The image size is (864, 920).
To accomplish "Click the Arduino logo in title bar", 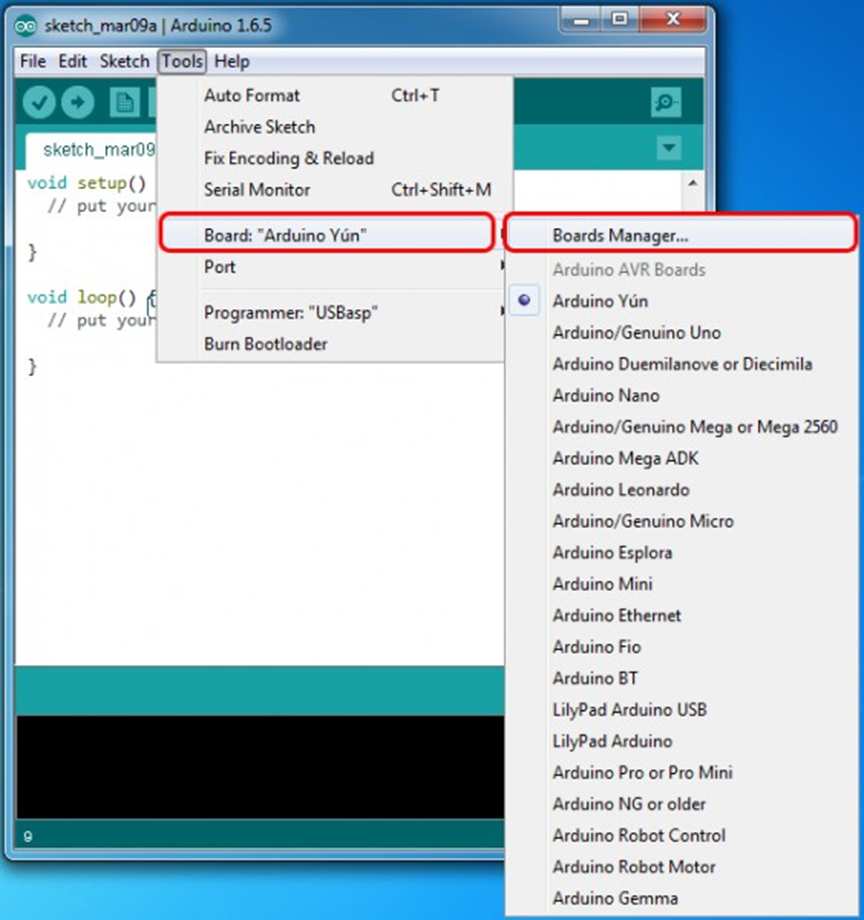I will (26, 25).
